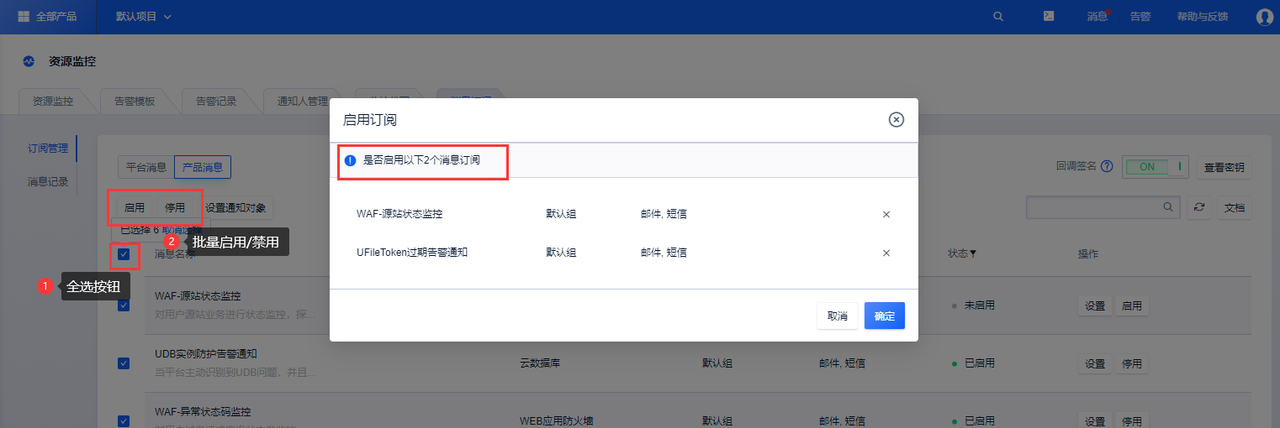
Task: Toggle the select-all checkbox in table header
Action: 124,254
